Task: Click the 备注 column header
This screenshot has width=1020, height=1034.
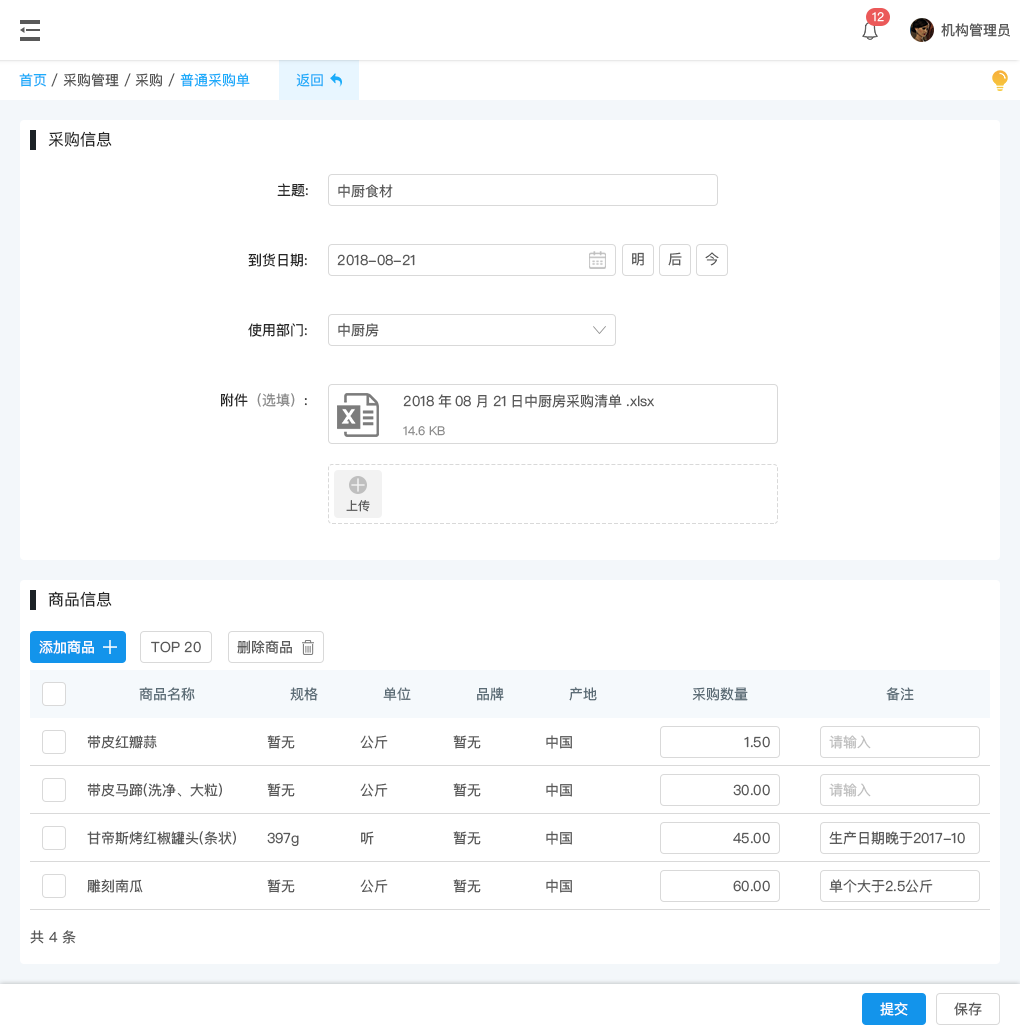Action: tap(900, 694)
